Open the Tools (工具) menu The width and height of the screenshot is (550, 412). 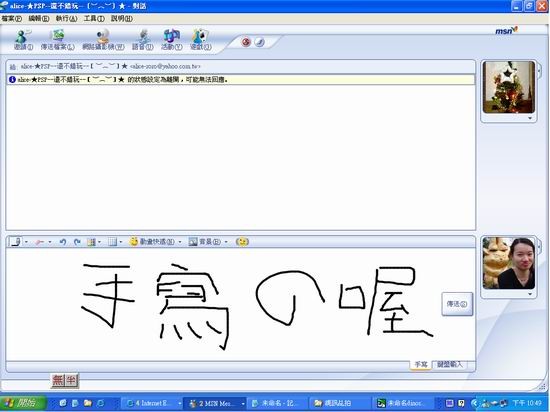[94, 19]
